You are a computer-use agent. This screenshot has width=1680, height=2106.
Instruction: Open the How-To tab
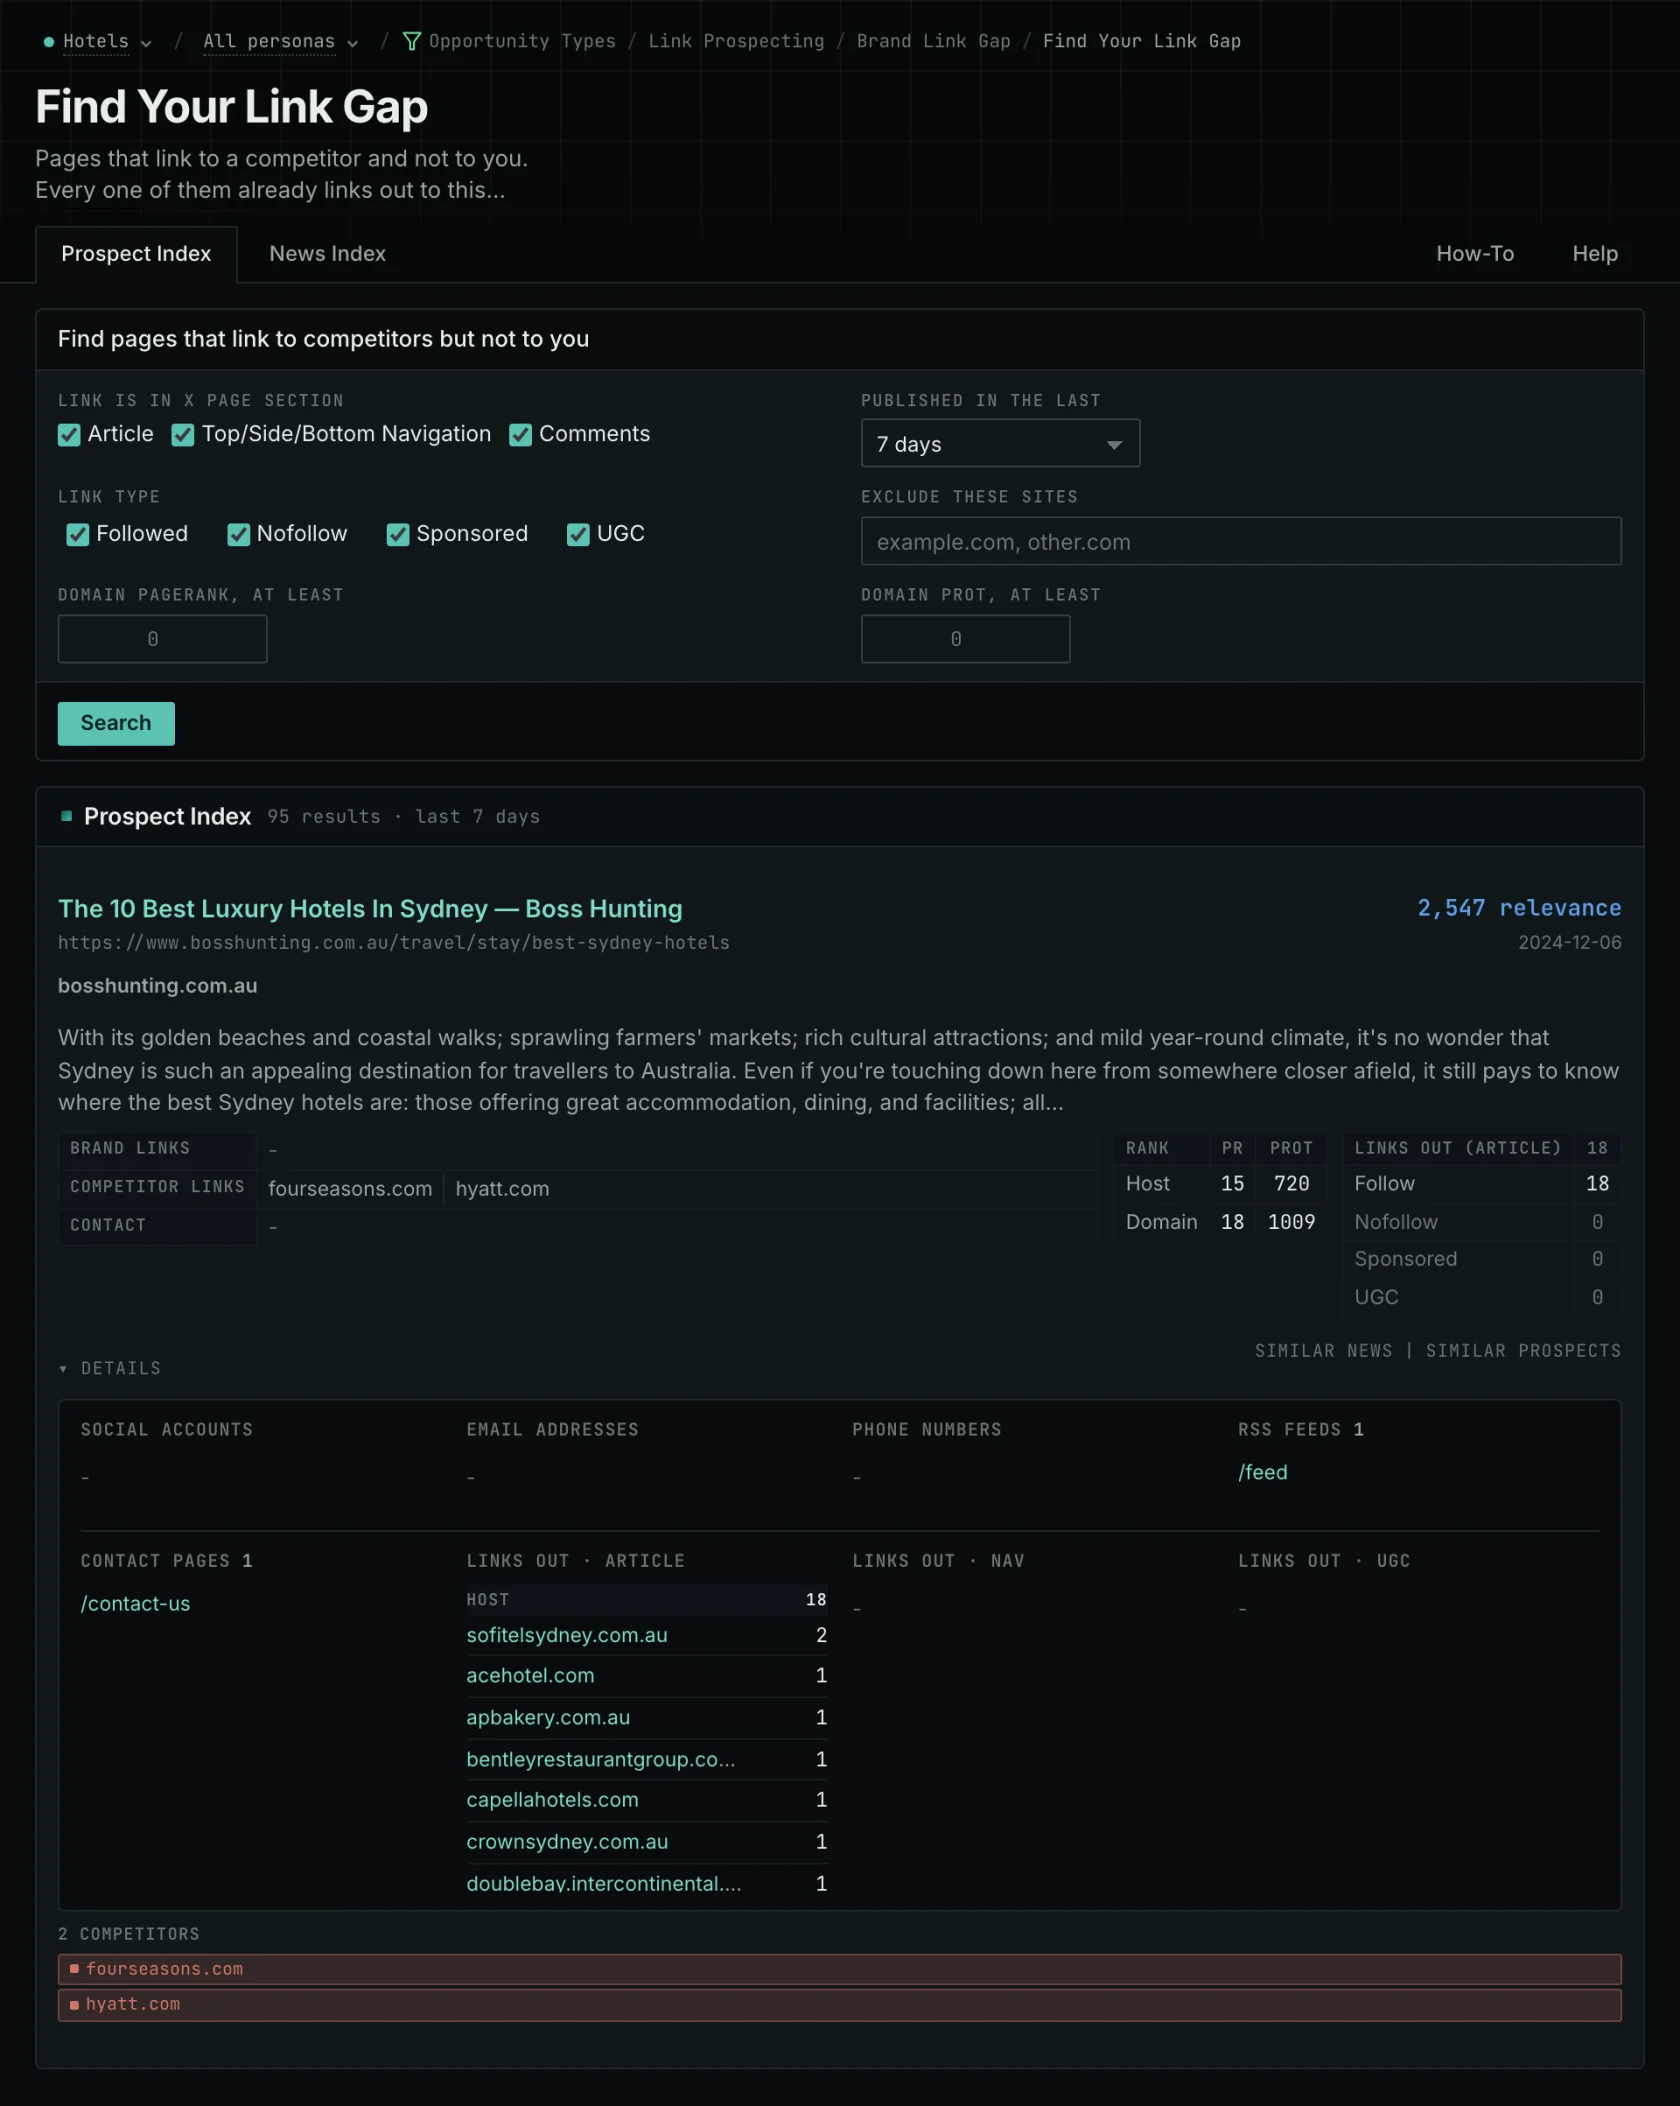click(x=1475, y=254)
